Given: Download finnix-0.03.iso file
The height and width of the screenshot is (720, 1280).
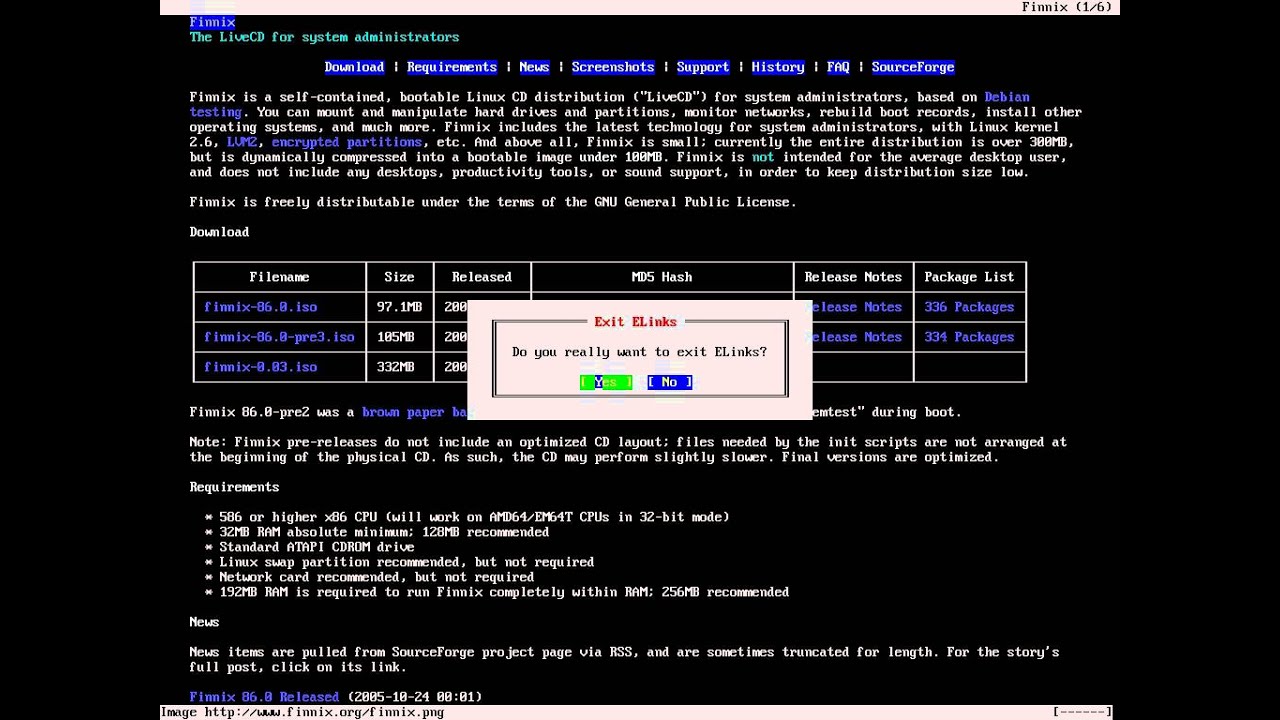Looking at the screenshot, I should pos(260,367).
